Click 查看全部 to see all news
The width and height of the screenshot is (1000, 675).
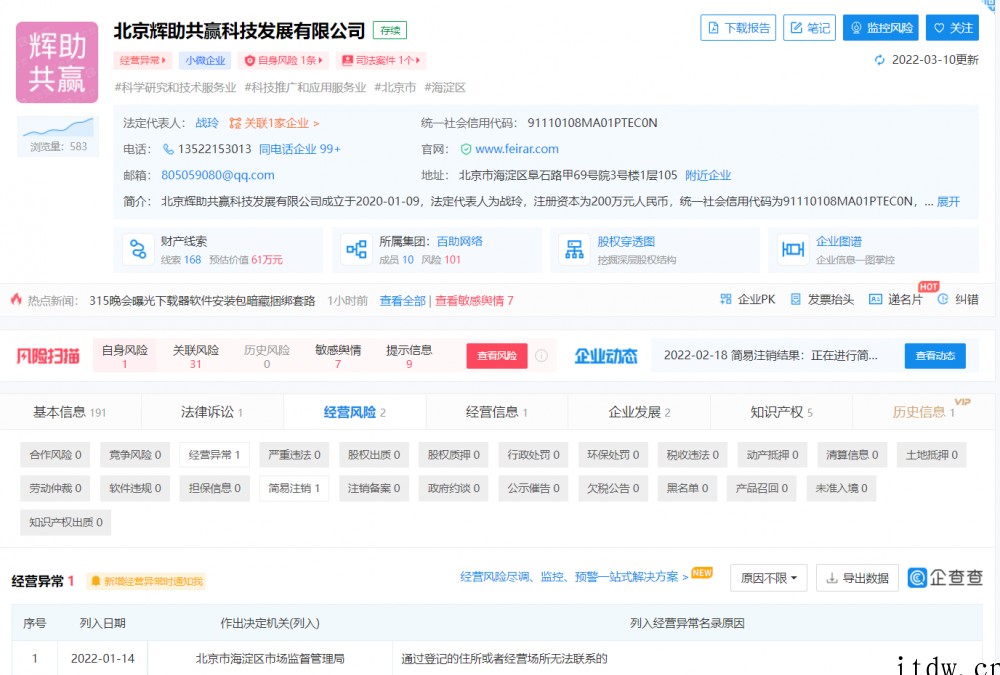point(402,300)
